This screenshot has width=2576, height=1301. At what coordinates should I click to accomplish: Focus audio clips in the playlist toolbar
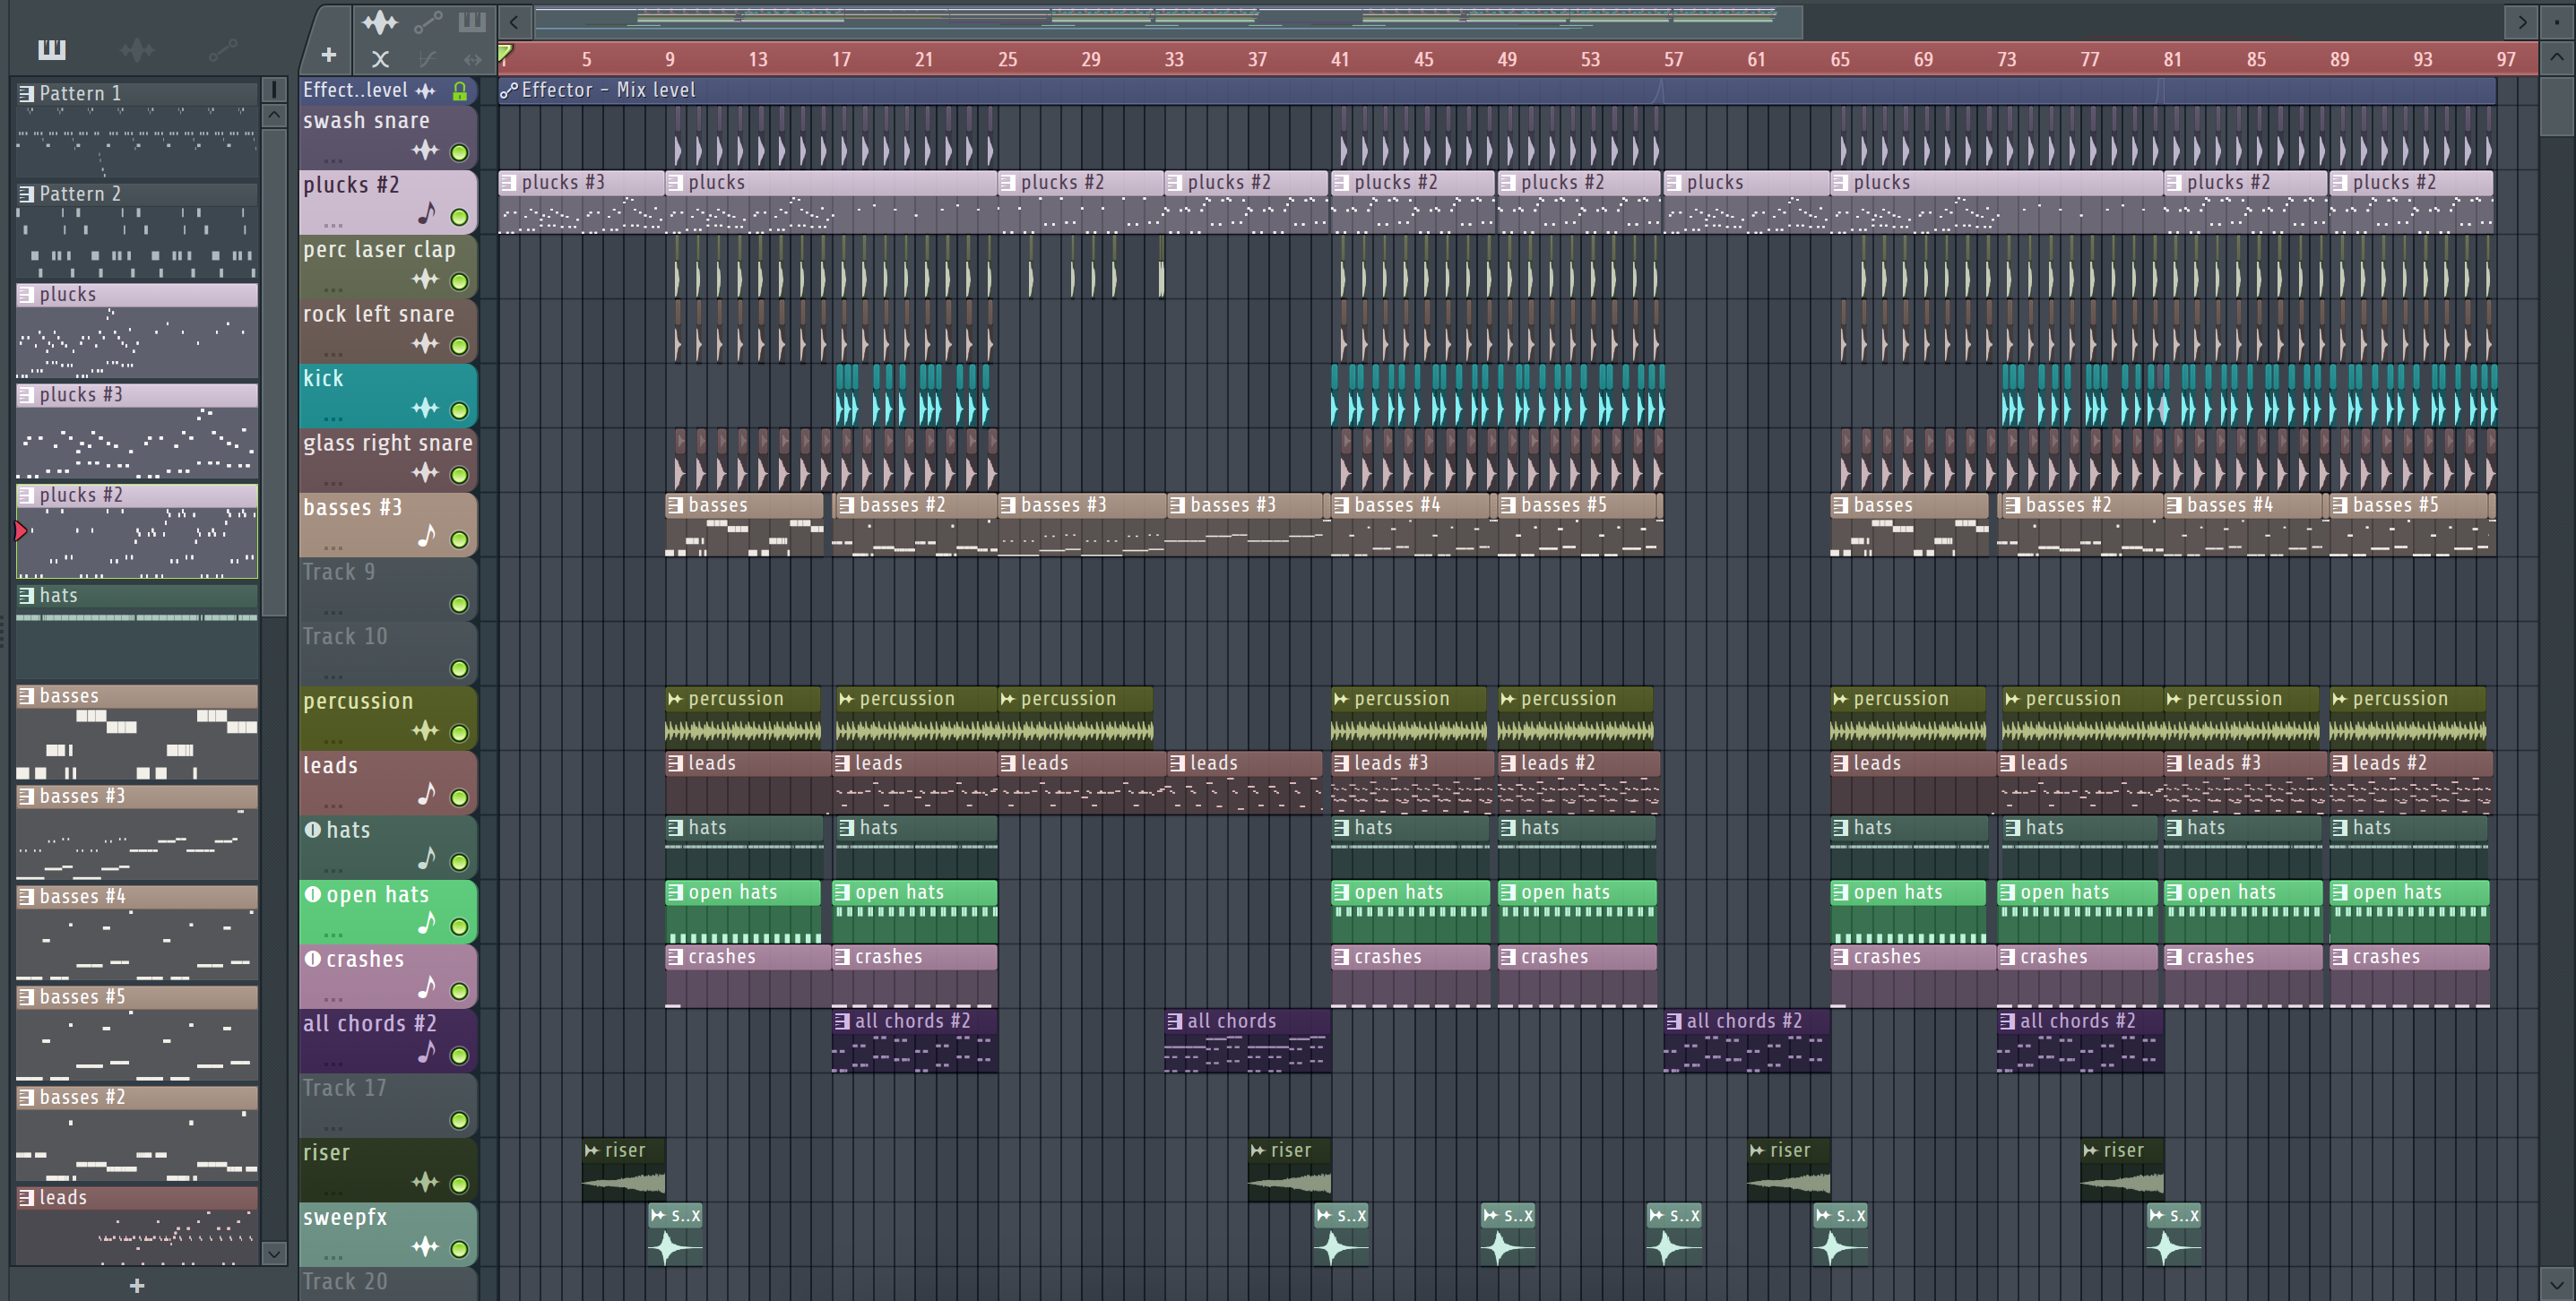point(380,22)
